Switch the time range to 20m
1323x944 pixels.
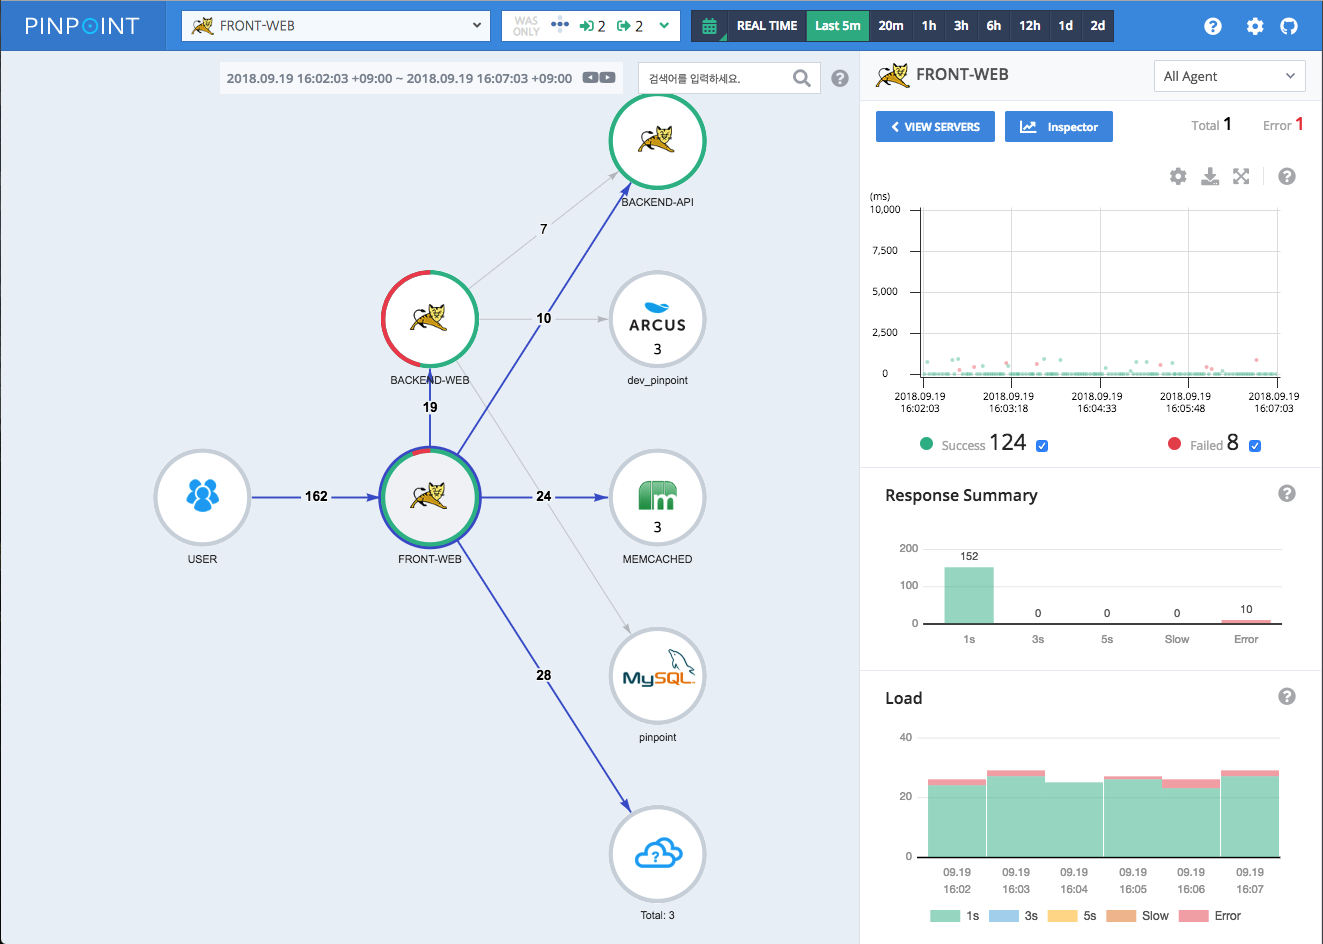tap(890, 26)
